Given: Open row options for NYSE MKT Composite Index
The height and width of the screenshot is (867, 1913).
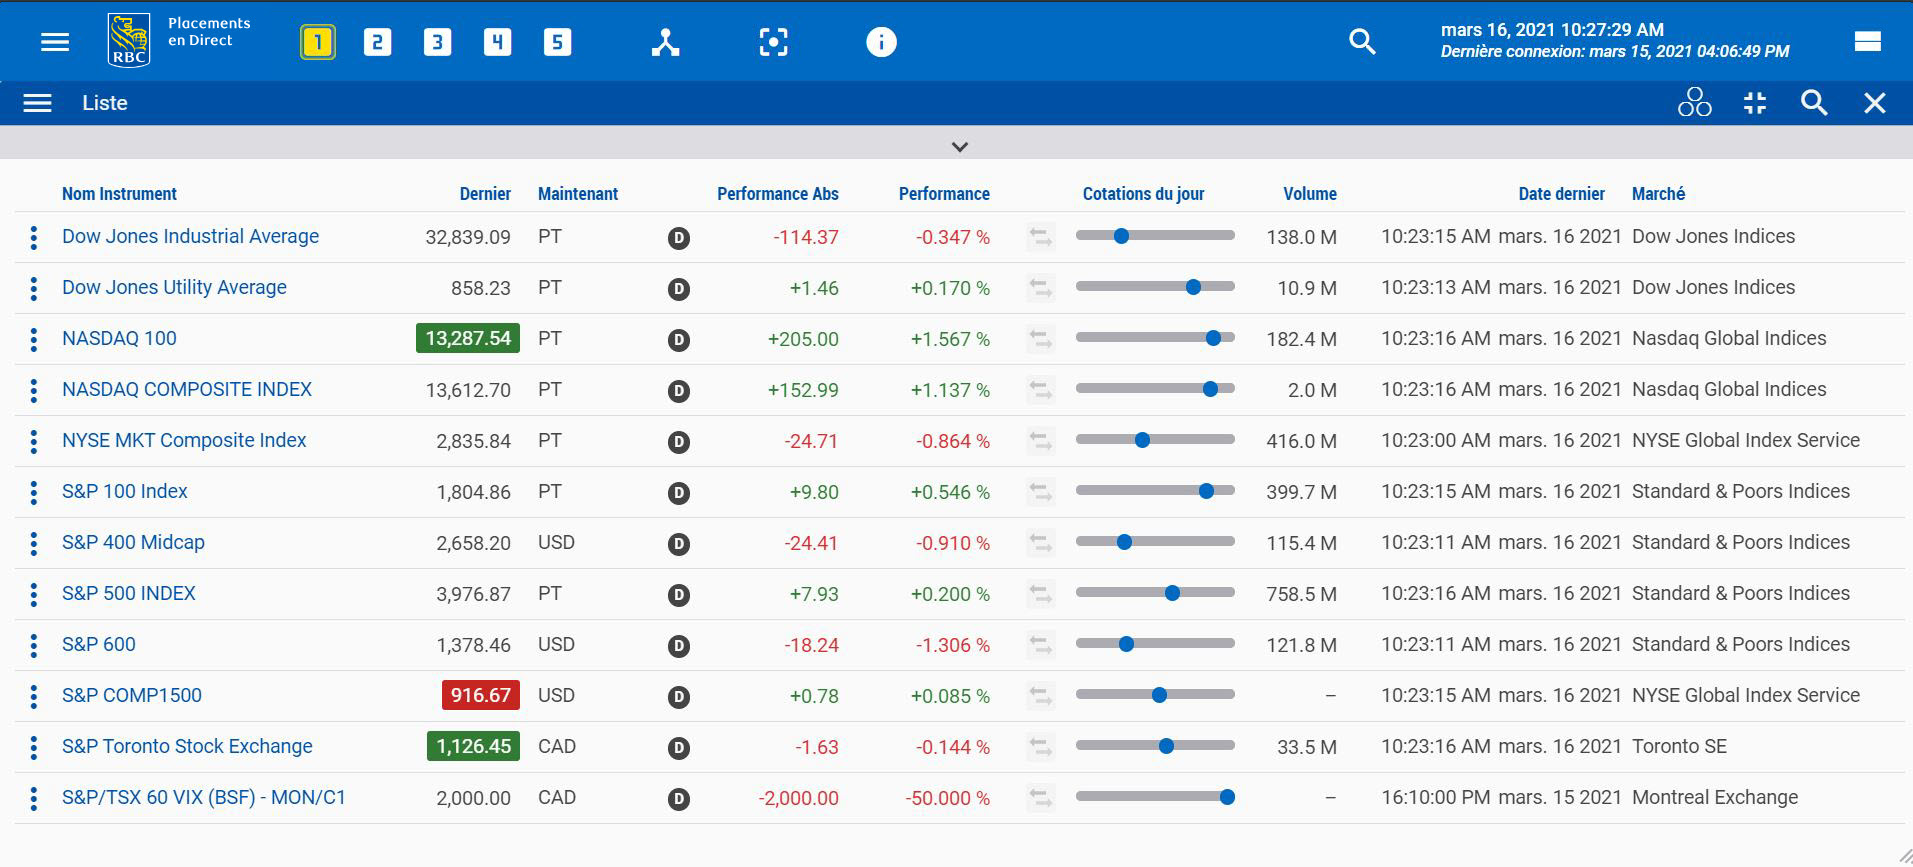Looking at the screenshot, I should coord(34,441).
